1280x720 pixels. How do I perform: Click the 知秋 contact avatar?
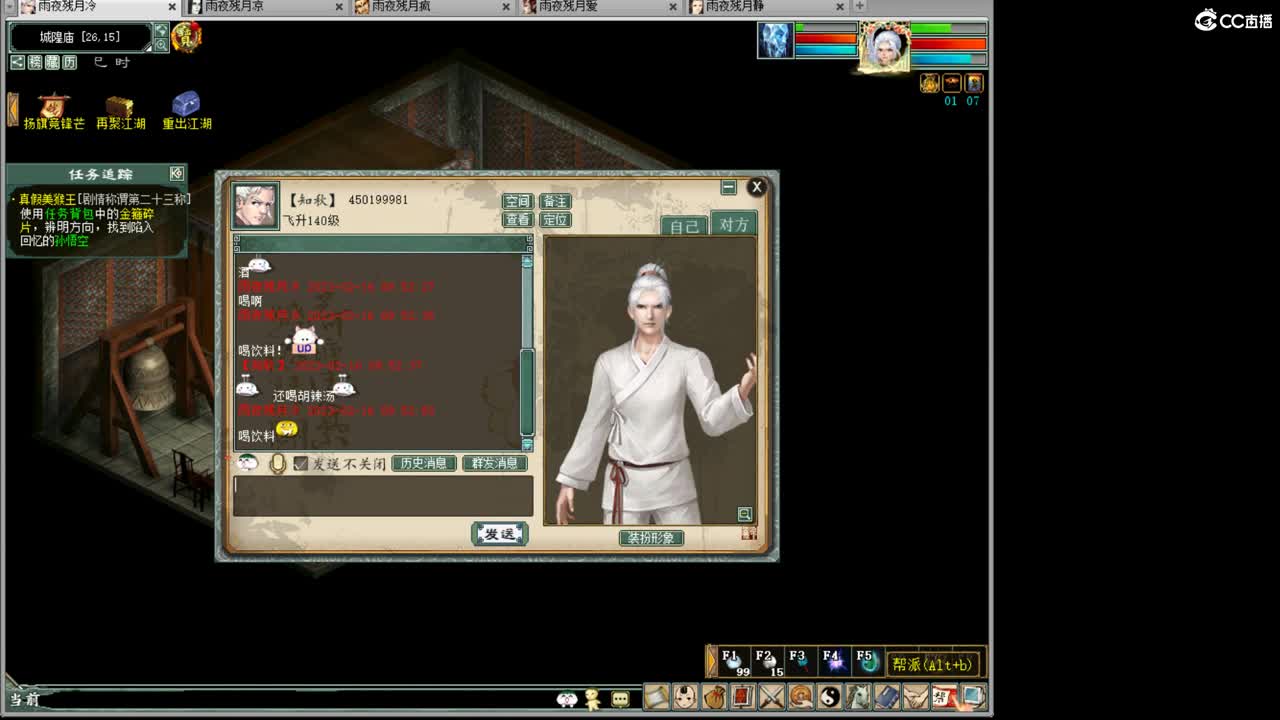click(x=256, y=206)
